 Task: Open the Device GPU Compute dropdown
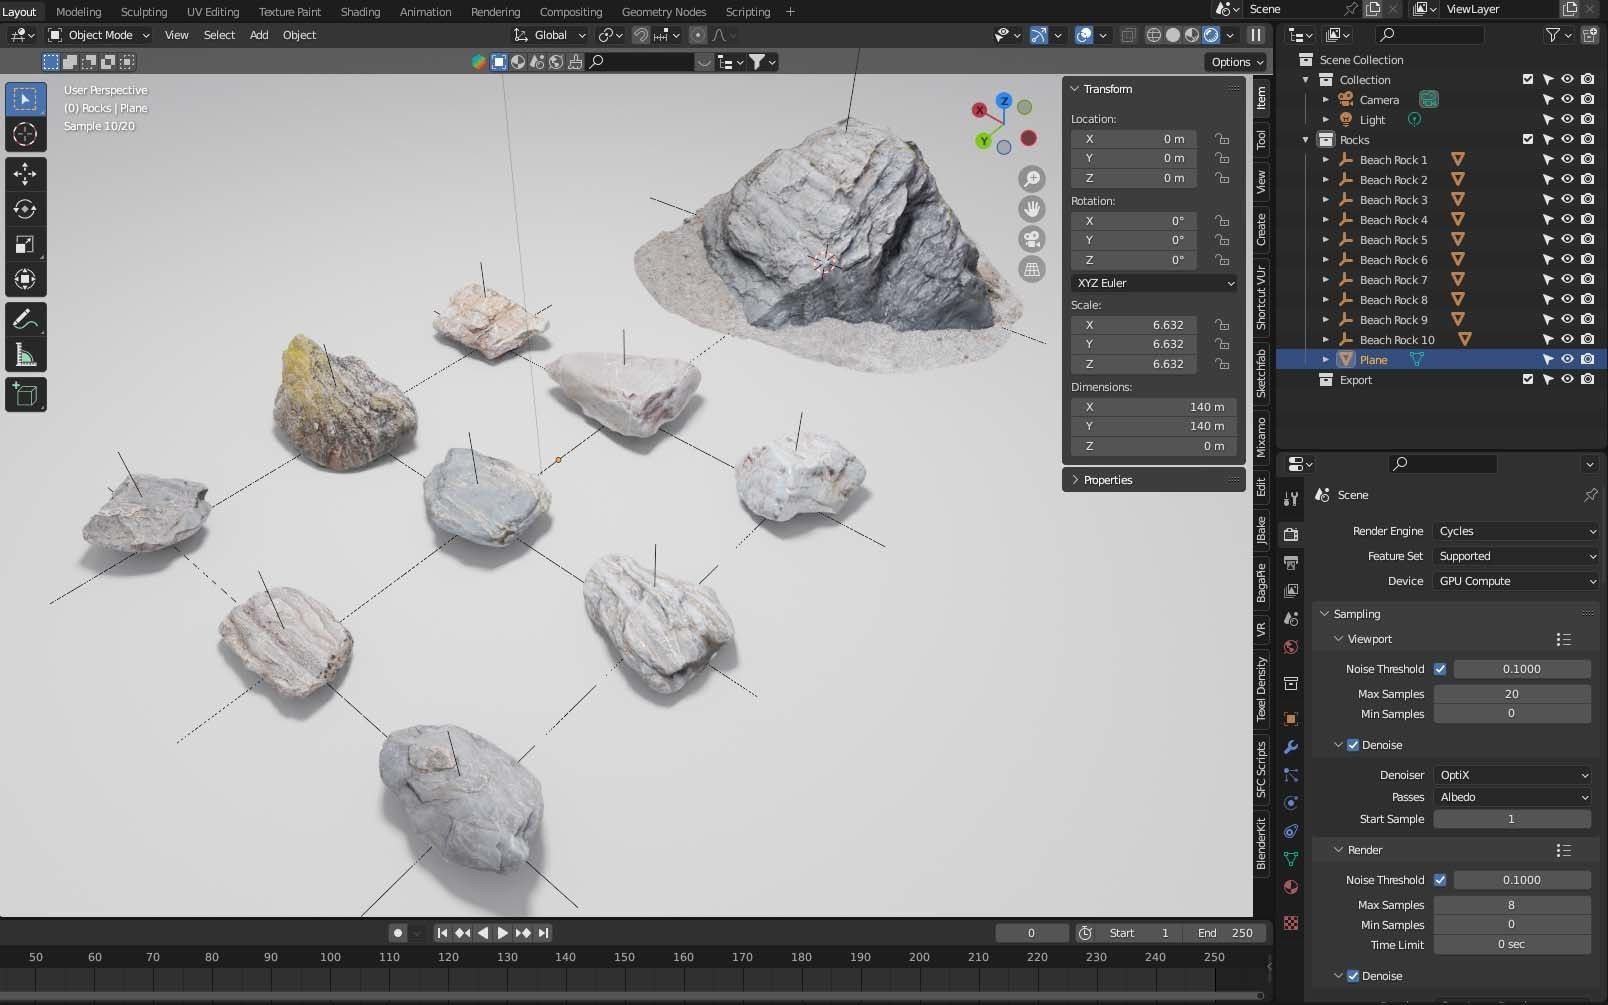pyautogui.click(x=1516, y=581)
